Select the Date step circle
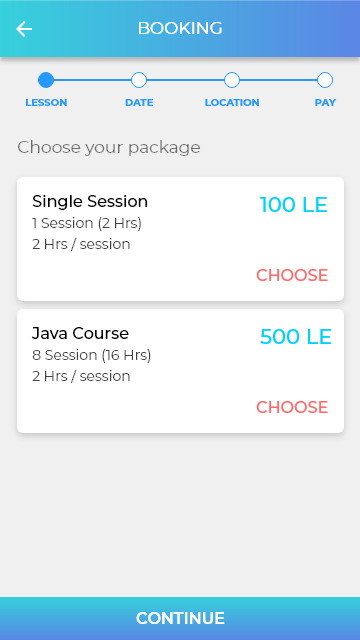 pos(139,80)
